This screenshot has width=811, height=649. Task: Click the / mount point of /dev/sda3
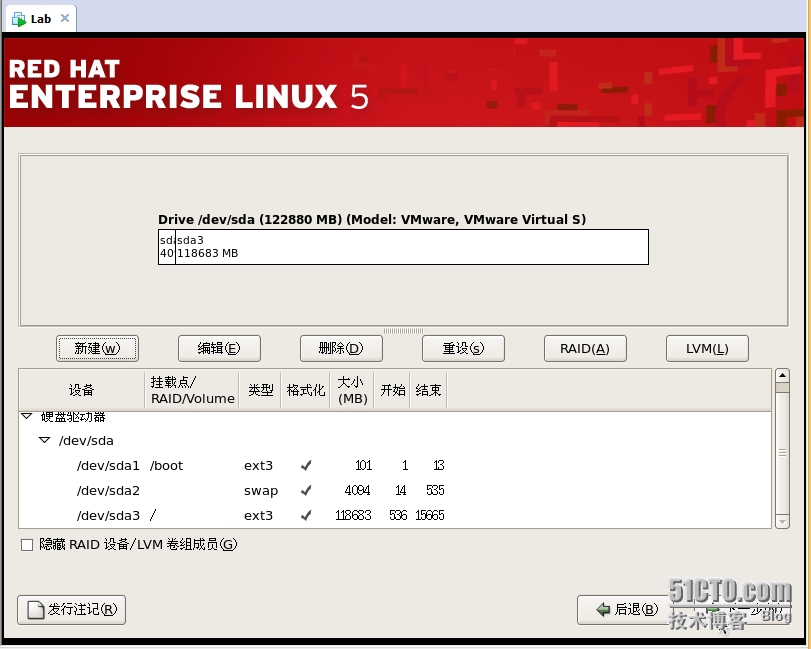153,515
